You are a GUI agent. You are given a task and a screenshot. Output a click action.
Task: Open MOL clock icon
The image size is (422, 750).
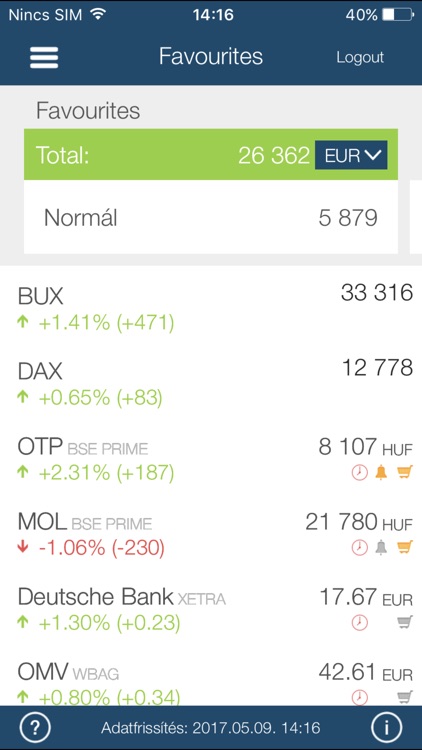pyautogui.click(x=360, y=547)
